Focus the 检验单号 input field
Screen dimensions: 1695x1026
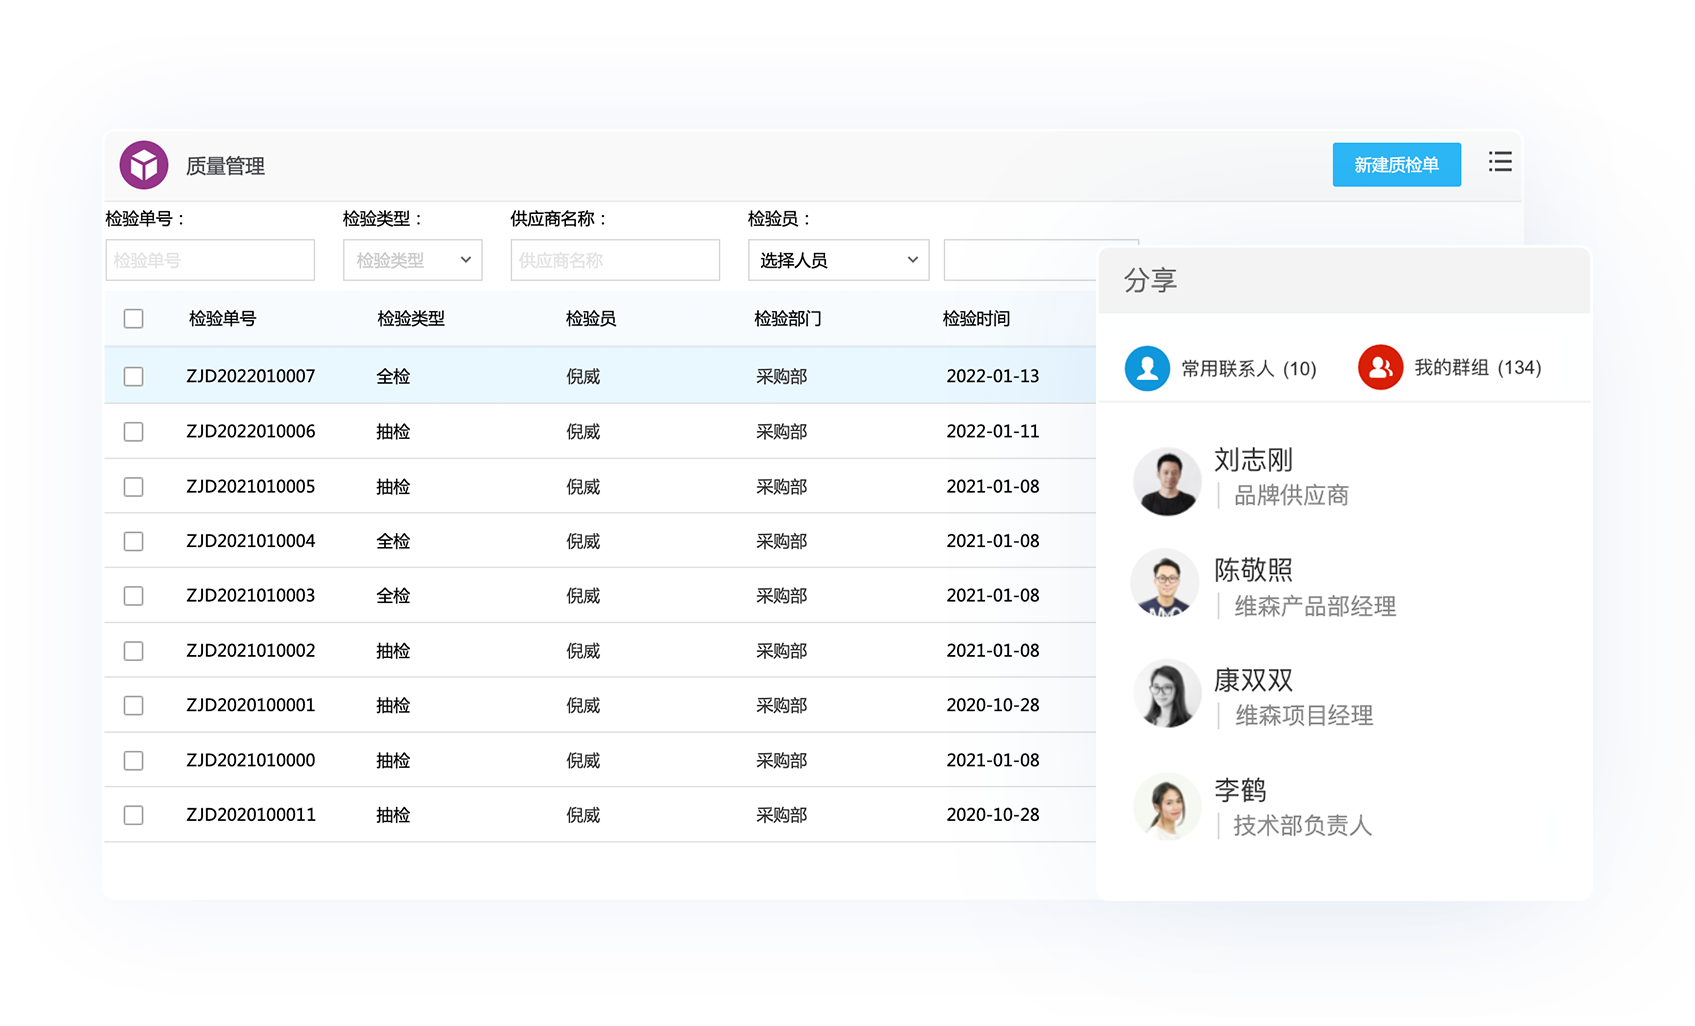tap(210, 260)
